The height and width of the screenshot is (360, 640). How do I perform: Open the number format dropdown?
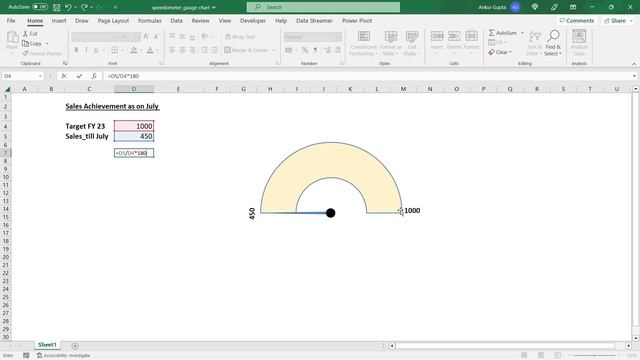pyautogui.click(x=339, y=37)
